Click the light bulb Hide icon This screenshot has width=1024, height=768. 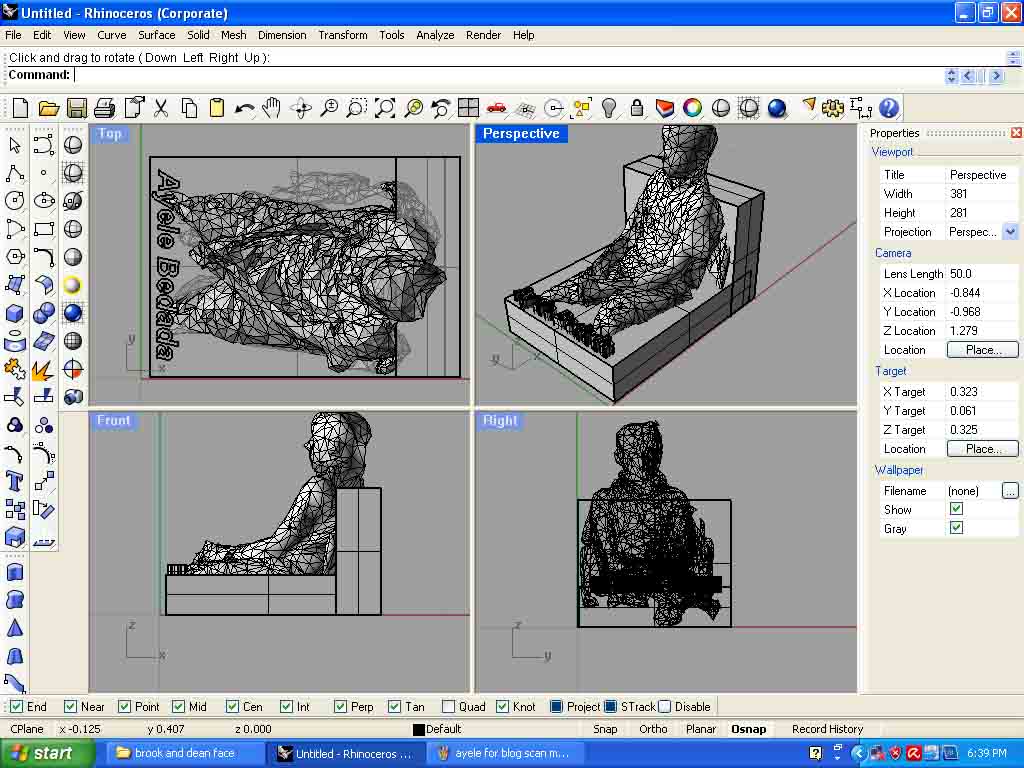(608, 108)
